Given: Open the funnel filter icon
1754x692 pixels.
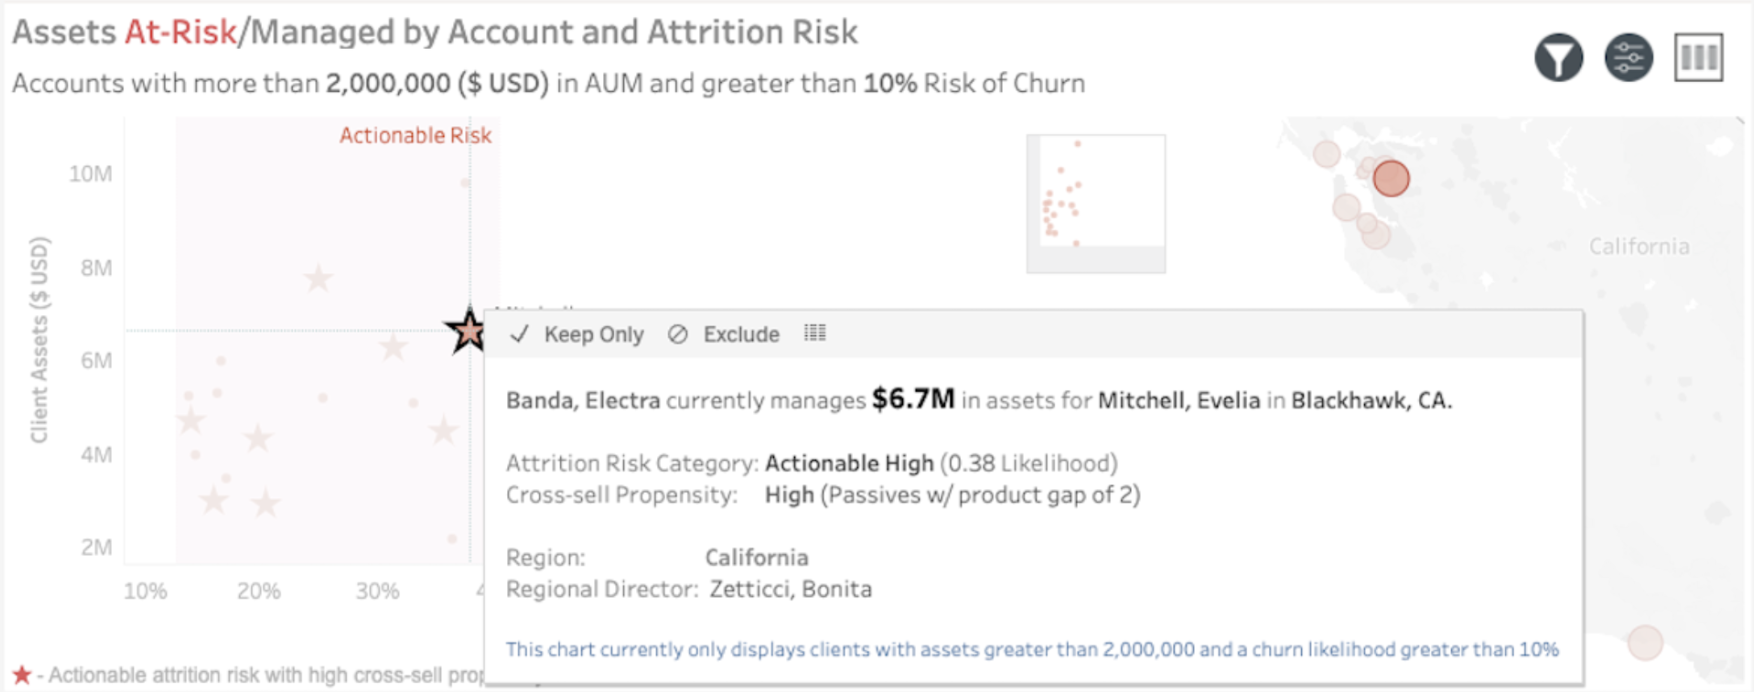Looking at the screenshot, I should [1558, 58].
